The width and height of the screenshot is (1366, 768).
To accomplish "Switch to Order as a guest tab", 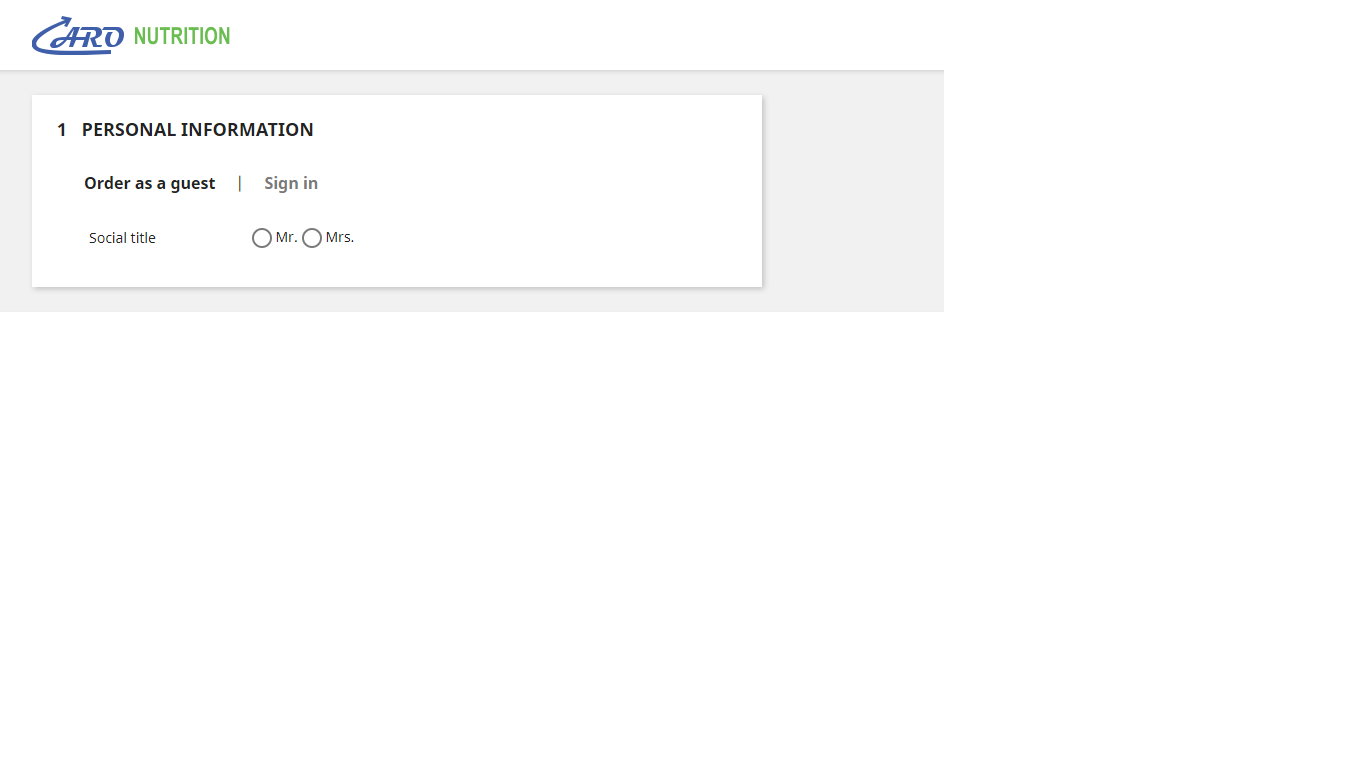I will 149,183.
